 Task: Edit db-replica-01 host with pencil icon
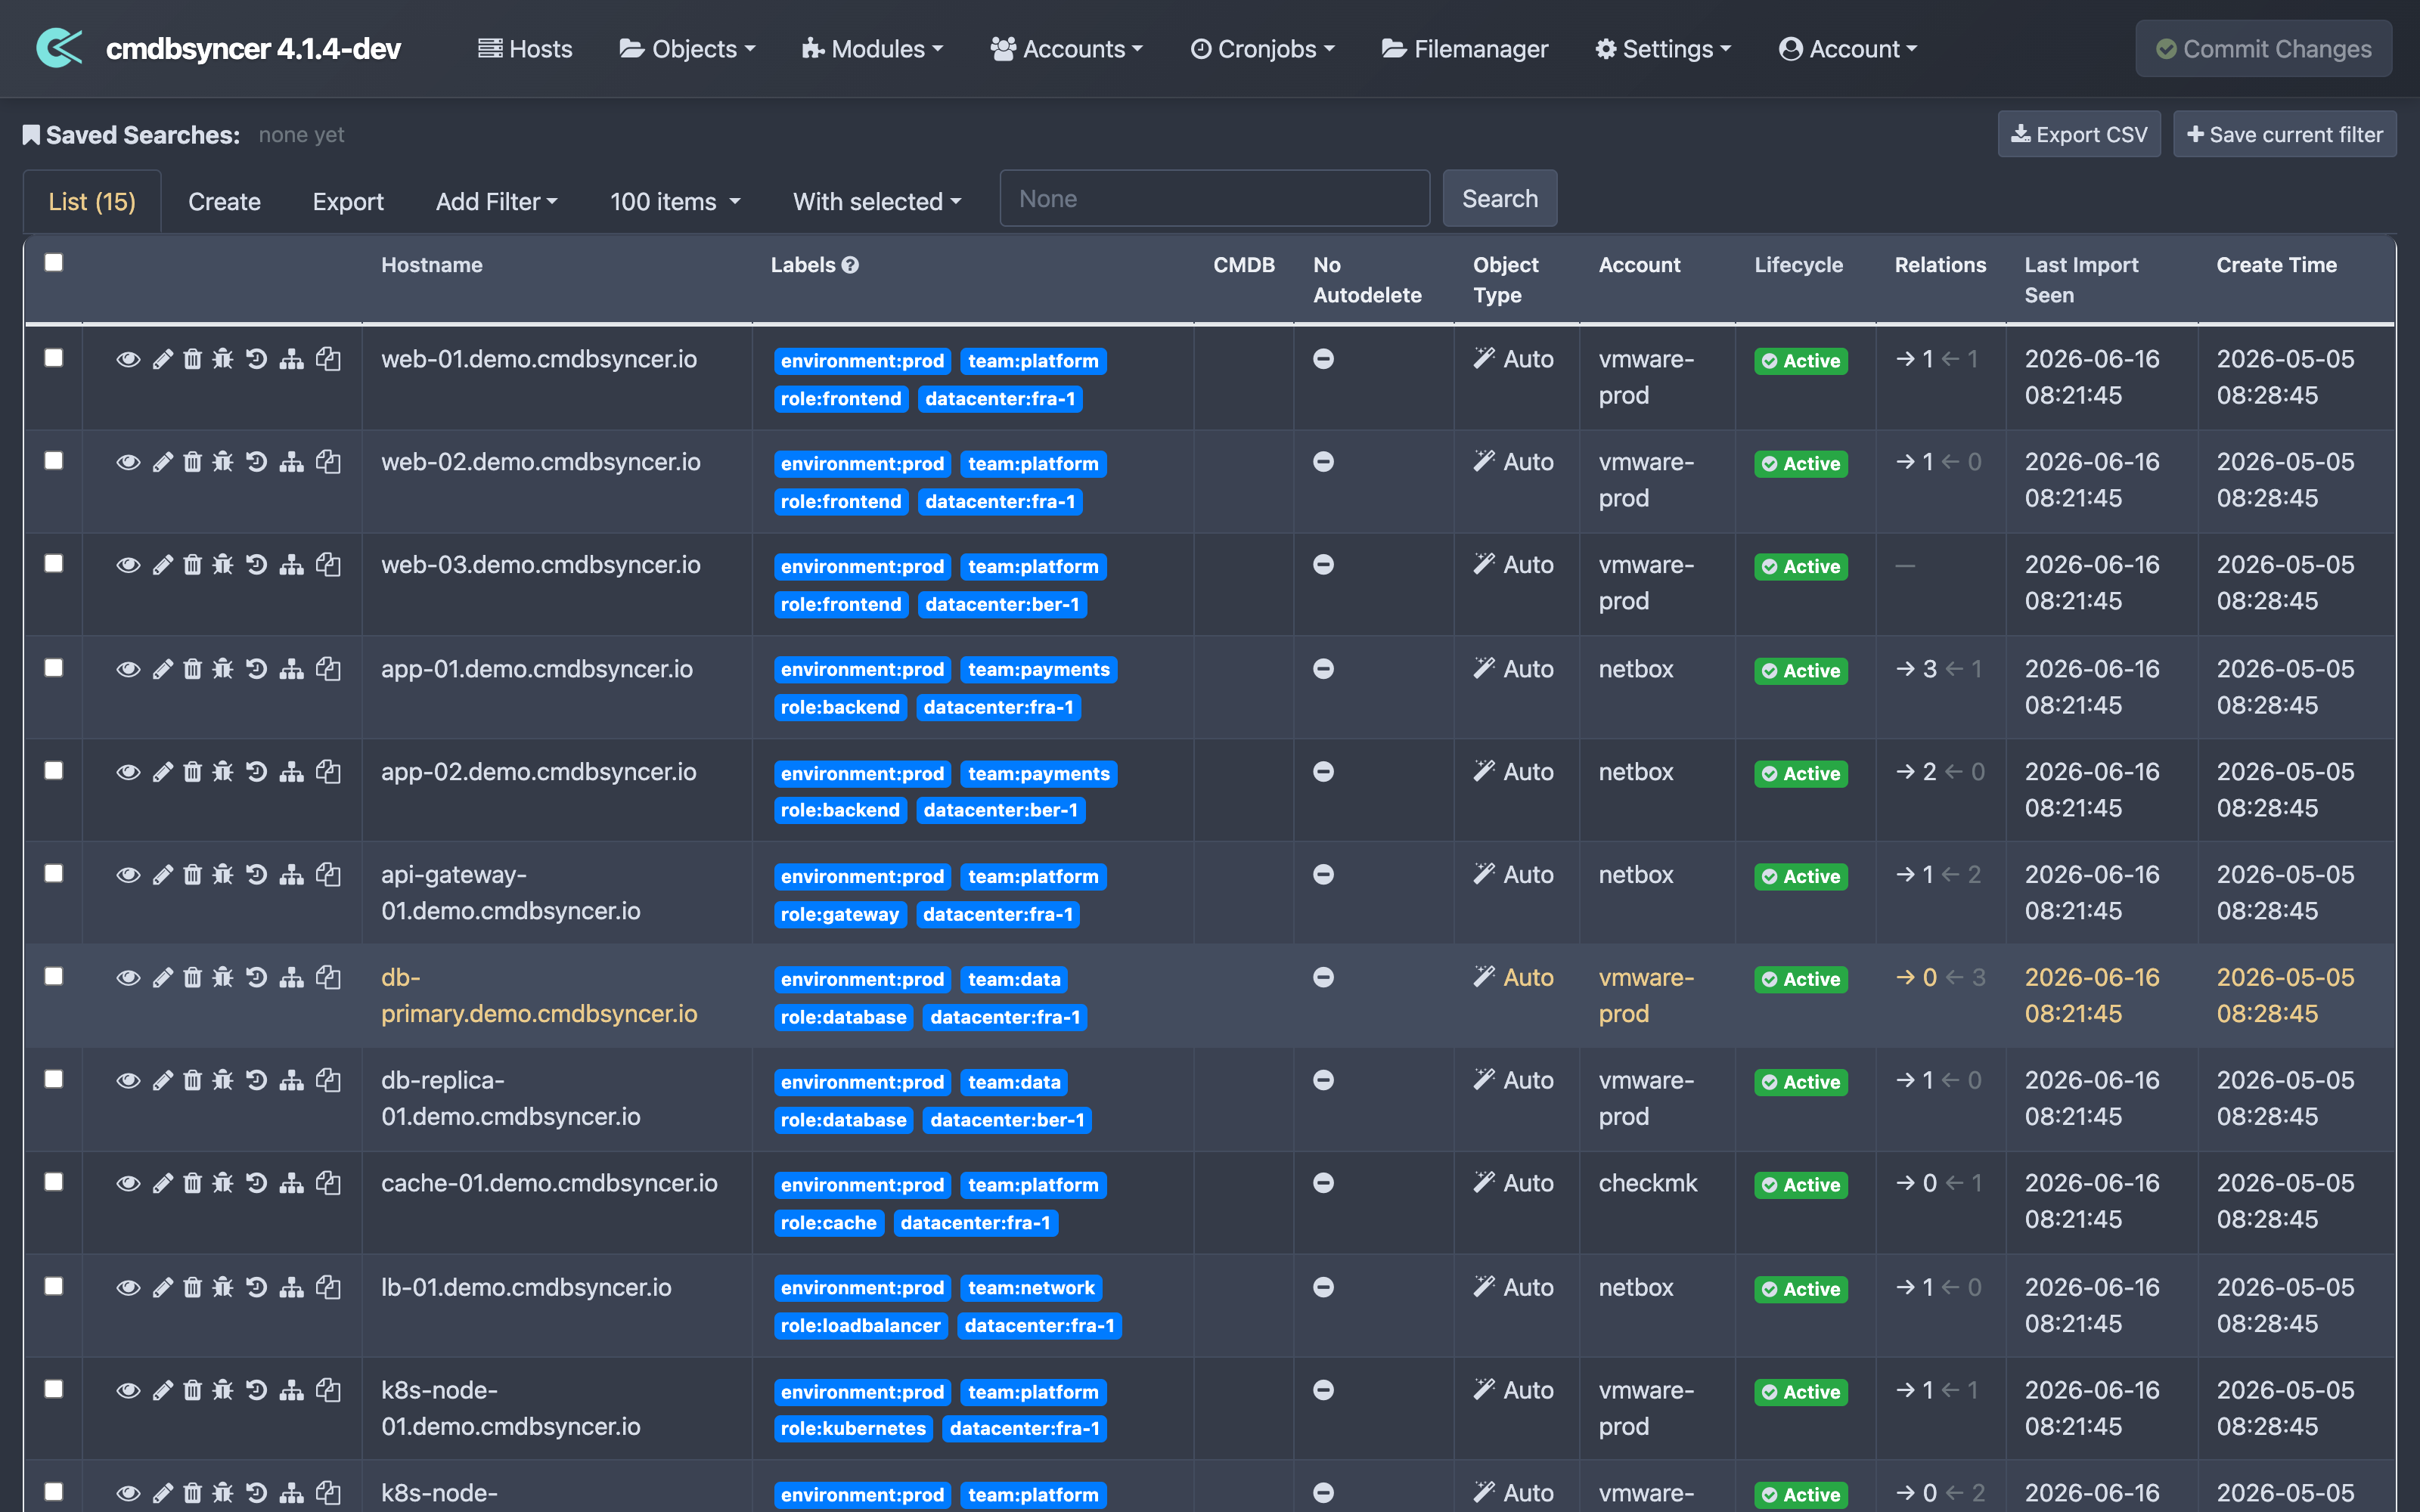162,1081
